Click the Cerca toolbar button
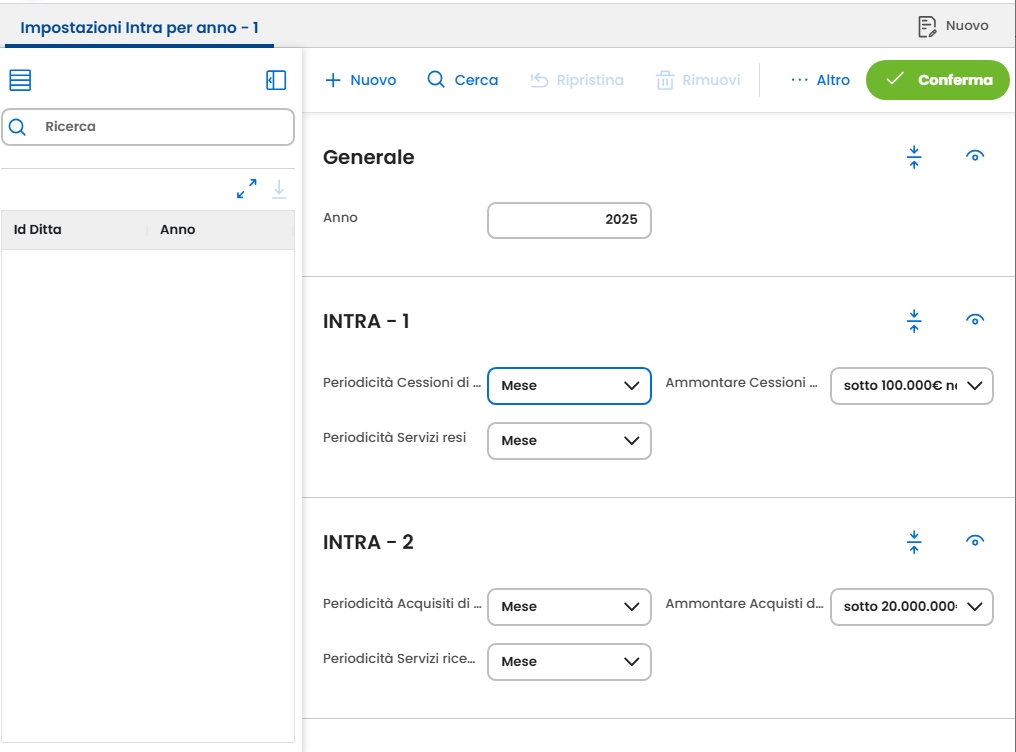 462,80
